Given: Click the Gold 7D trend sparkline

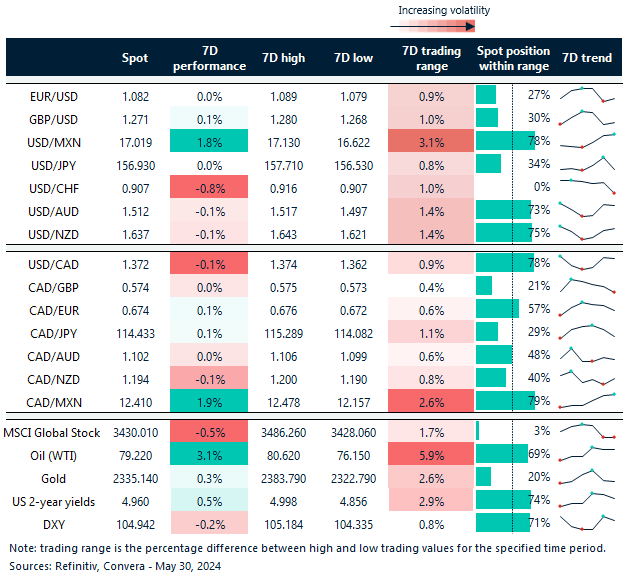Looking at the screenshot, I should [x=587, y=475].
